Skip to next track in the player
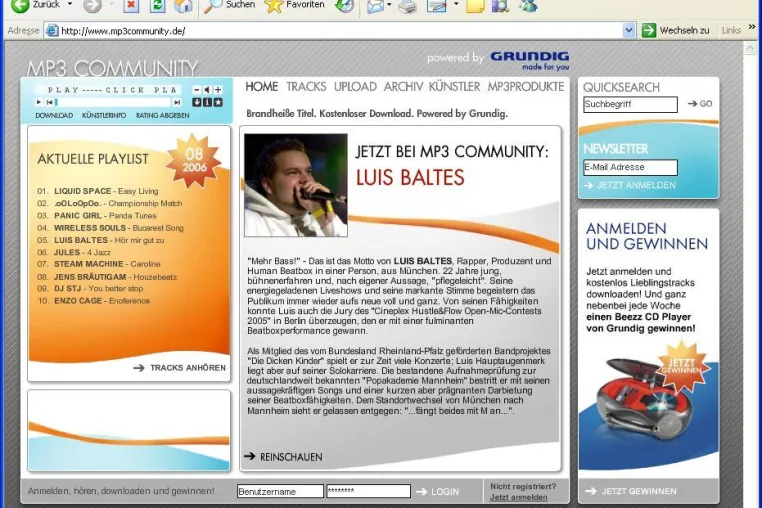The height and width of the screenshot is (508, 762). [177, 102]
